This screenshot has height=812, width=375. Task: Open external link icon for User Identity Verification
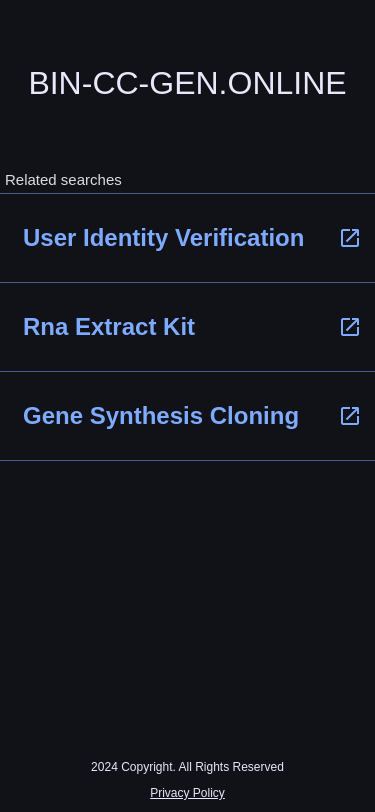click(x=350, y=238)
